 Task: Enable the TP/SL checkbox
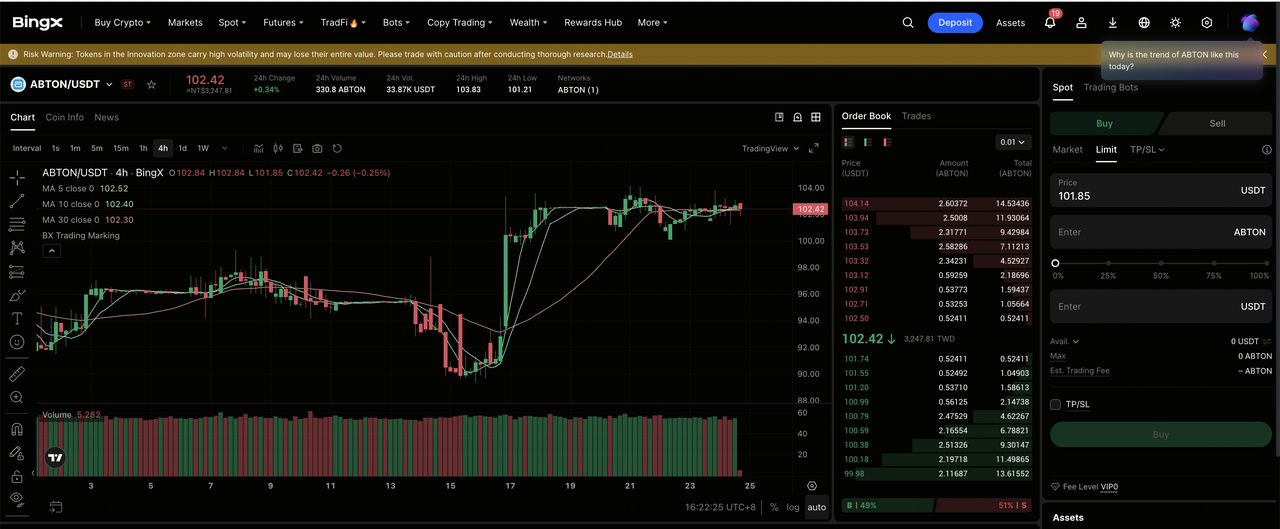click(x=1055, y=404)
